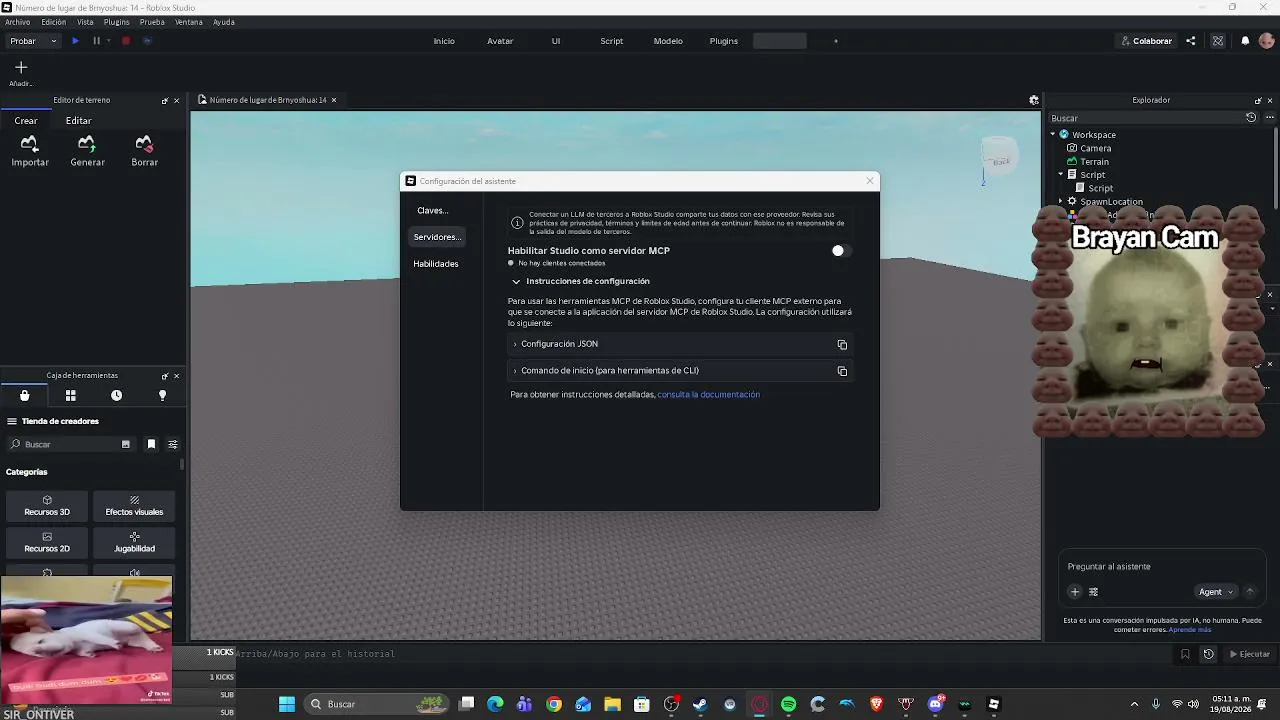This screenshot has height=720, width=1280.
Task: Start the playtest with the blue play icon
Action: 75,41
